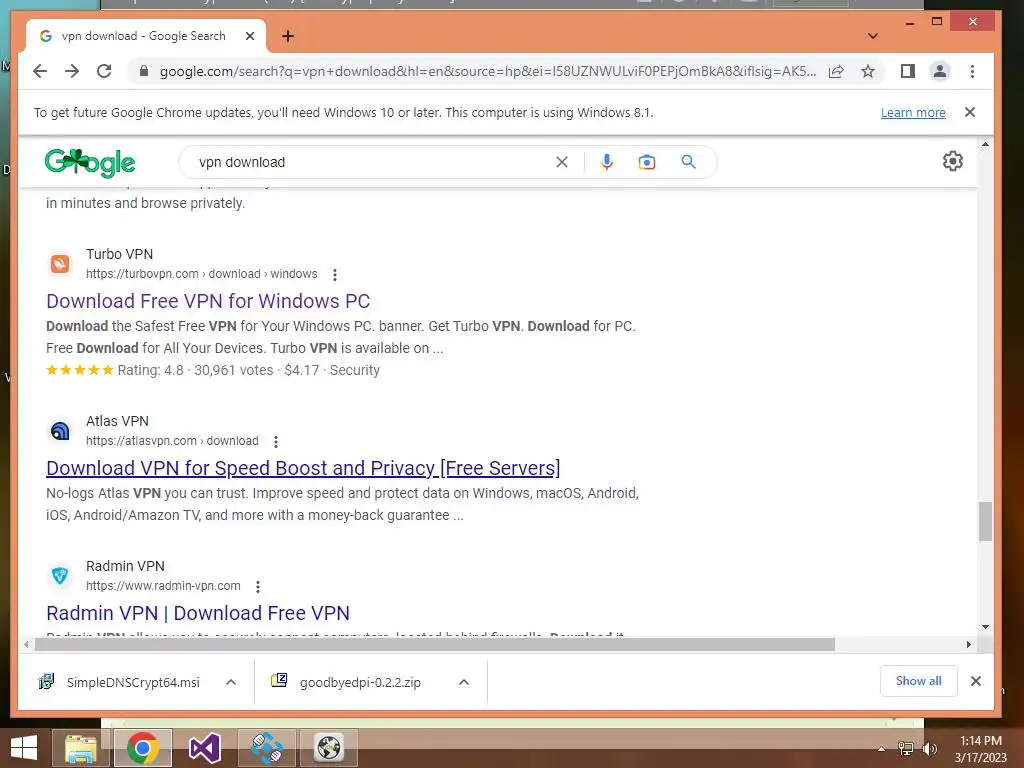Click the Atlas VPN favicon
The width and height of the screenshot is (1024, 768).
(60, 431)
